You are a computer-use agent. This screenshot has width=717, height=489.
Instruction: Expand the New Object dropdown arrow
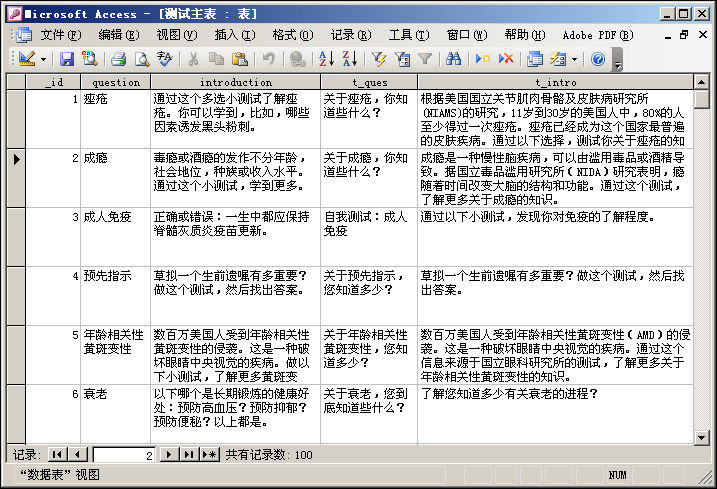click(574, 59)
